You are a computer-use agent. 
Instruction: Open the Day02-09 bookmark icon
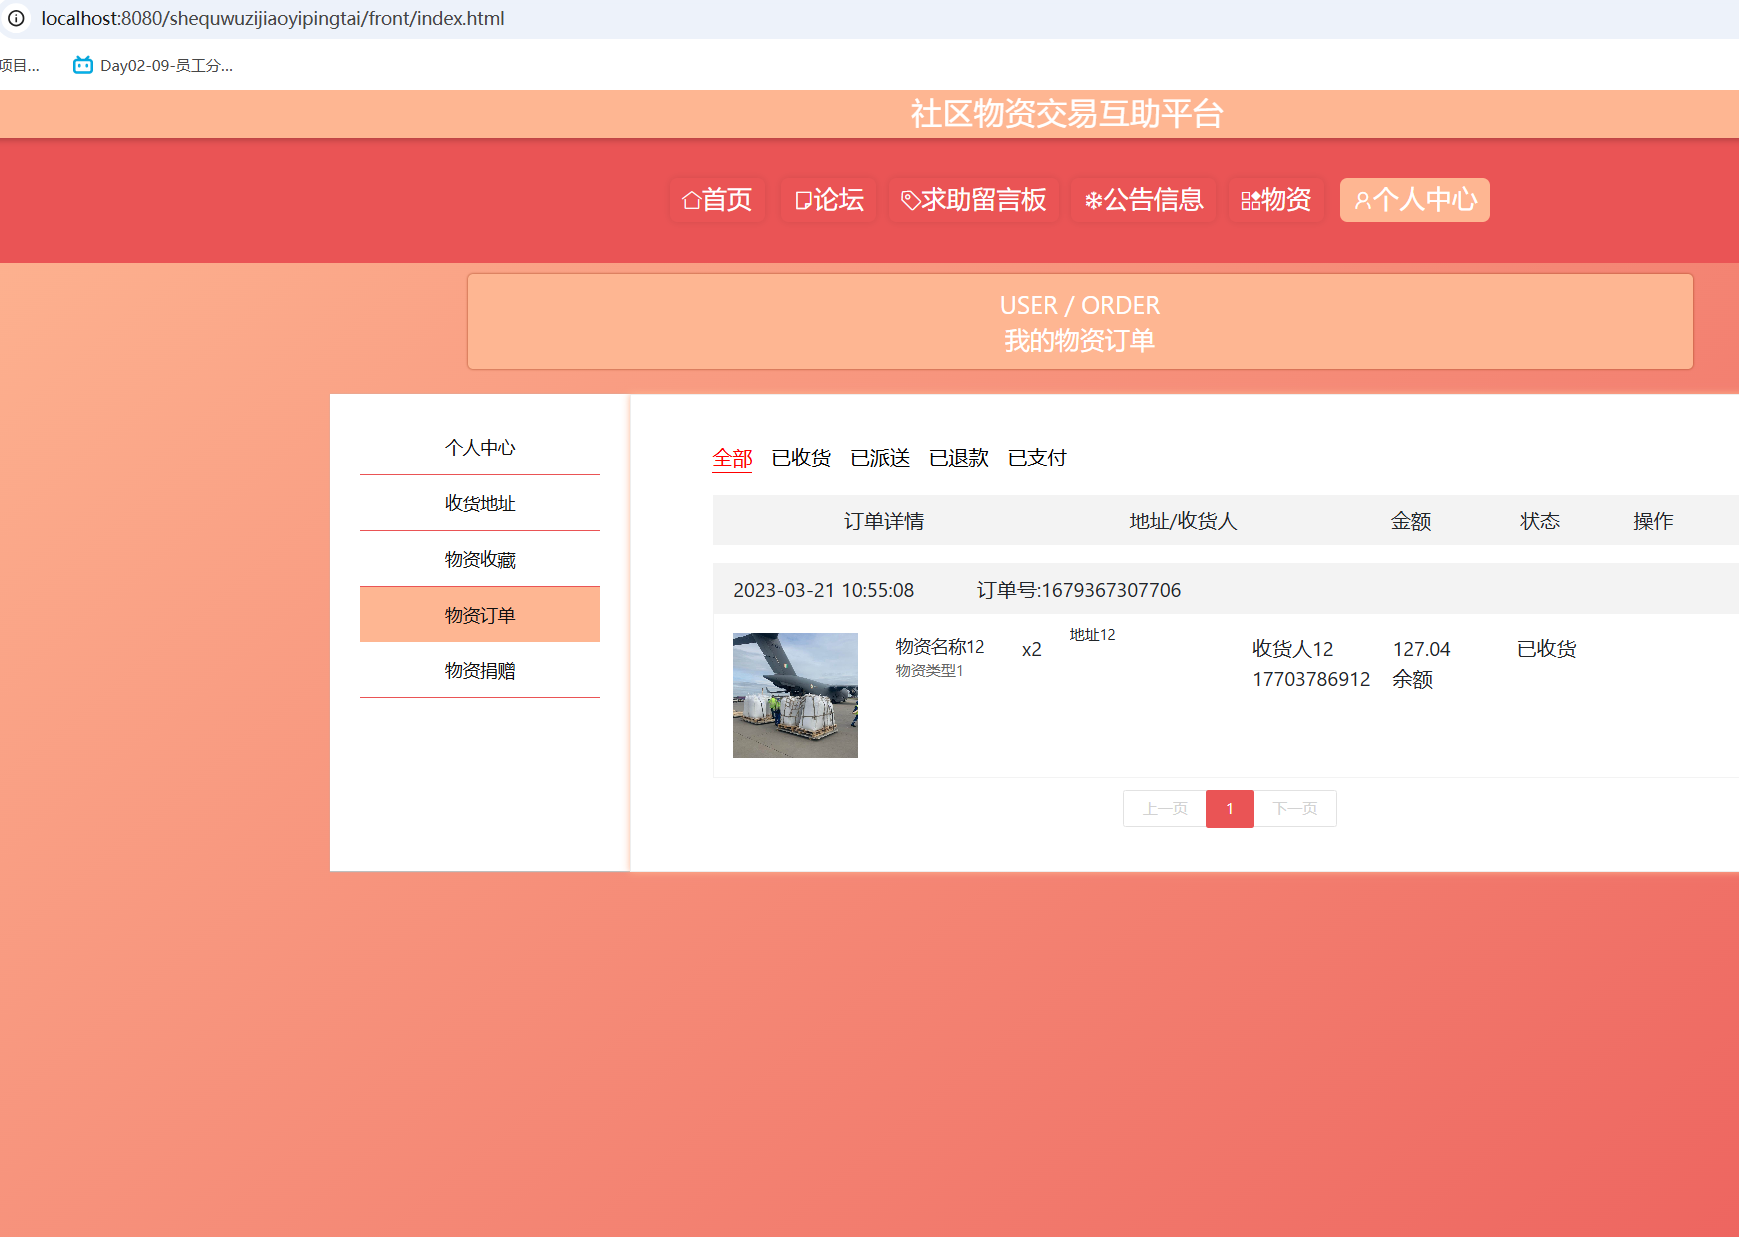point(83,65)
